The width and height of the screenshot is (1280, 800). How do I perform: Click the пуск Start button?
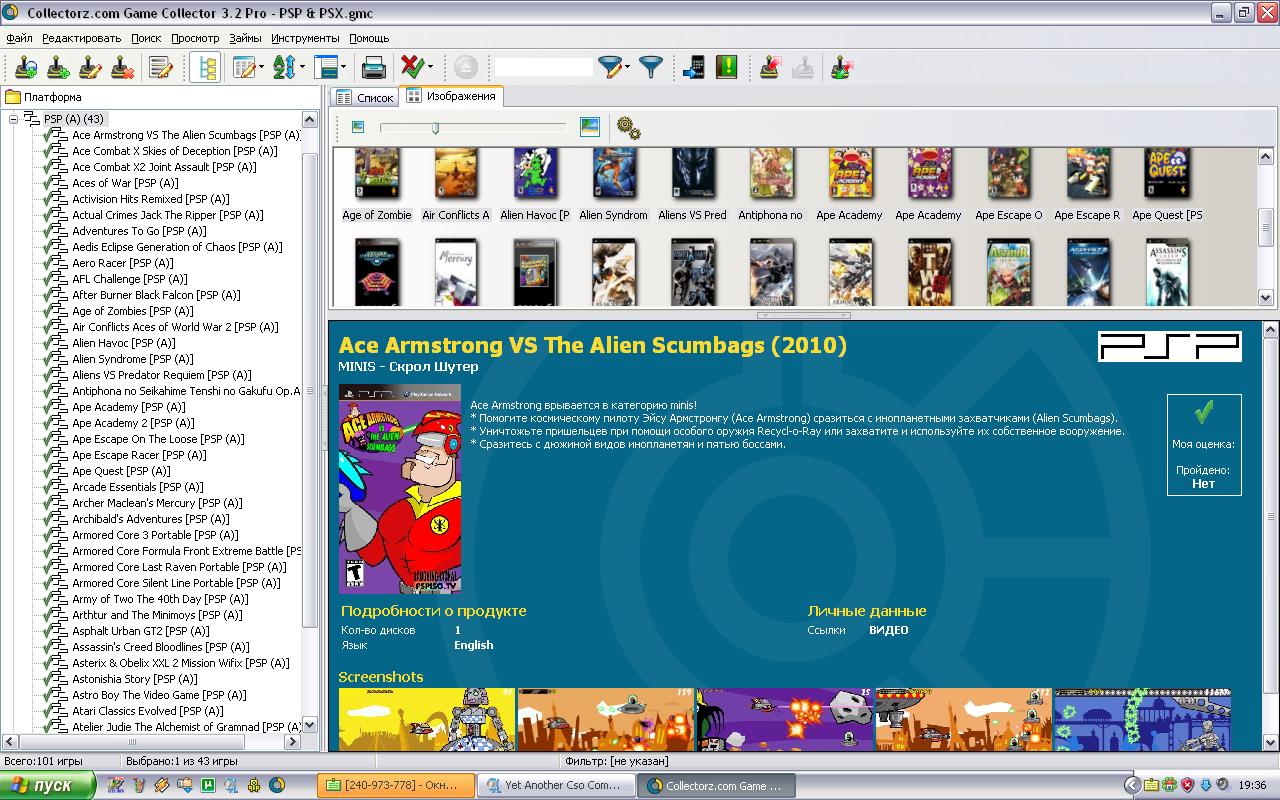pos(48,785)
